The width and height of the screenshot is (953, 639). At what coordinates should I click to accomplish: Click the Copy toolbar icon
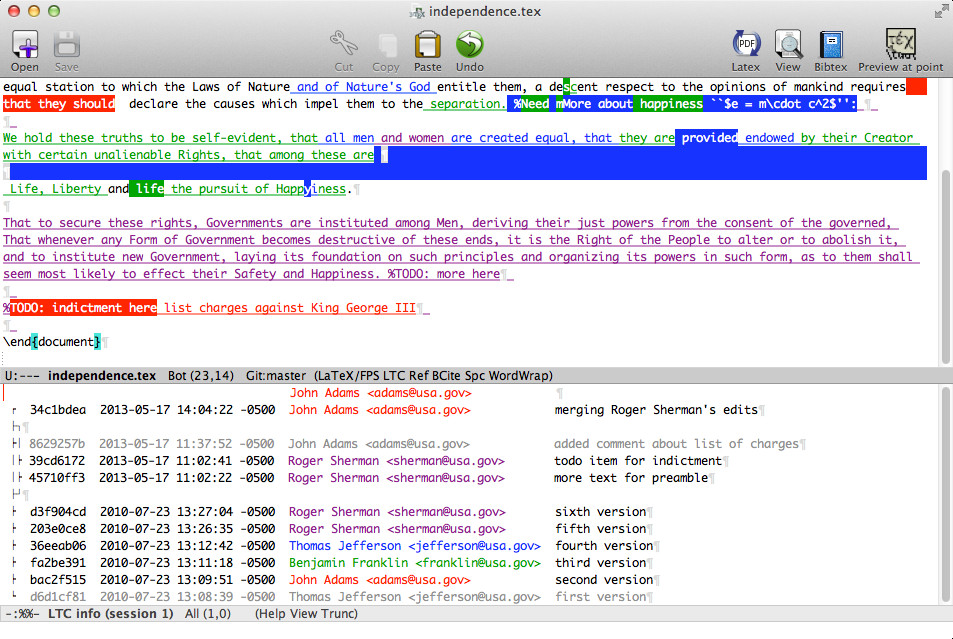point(386,46)
